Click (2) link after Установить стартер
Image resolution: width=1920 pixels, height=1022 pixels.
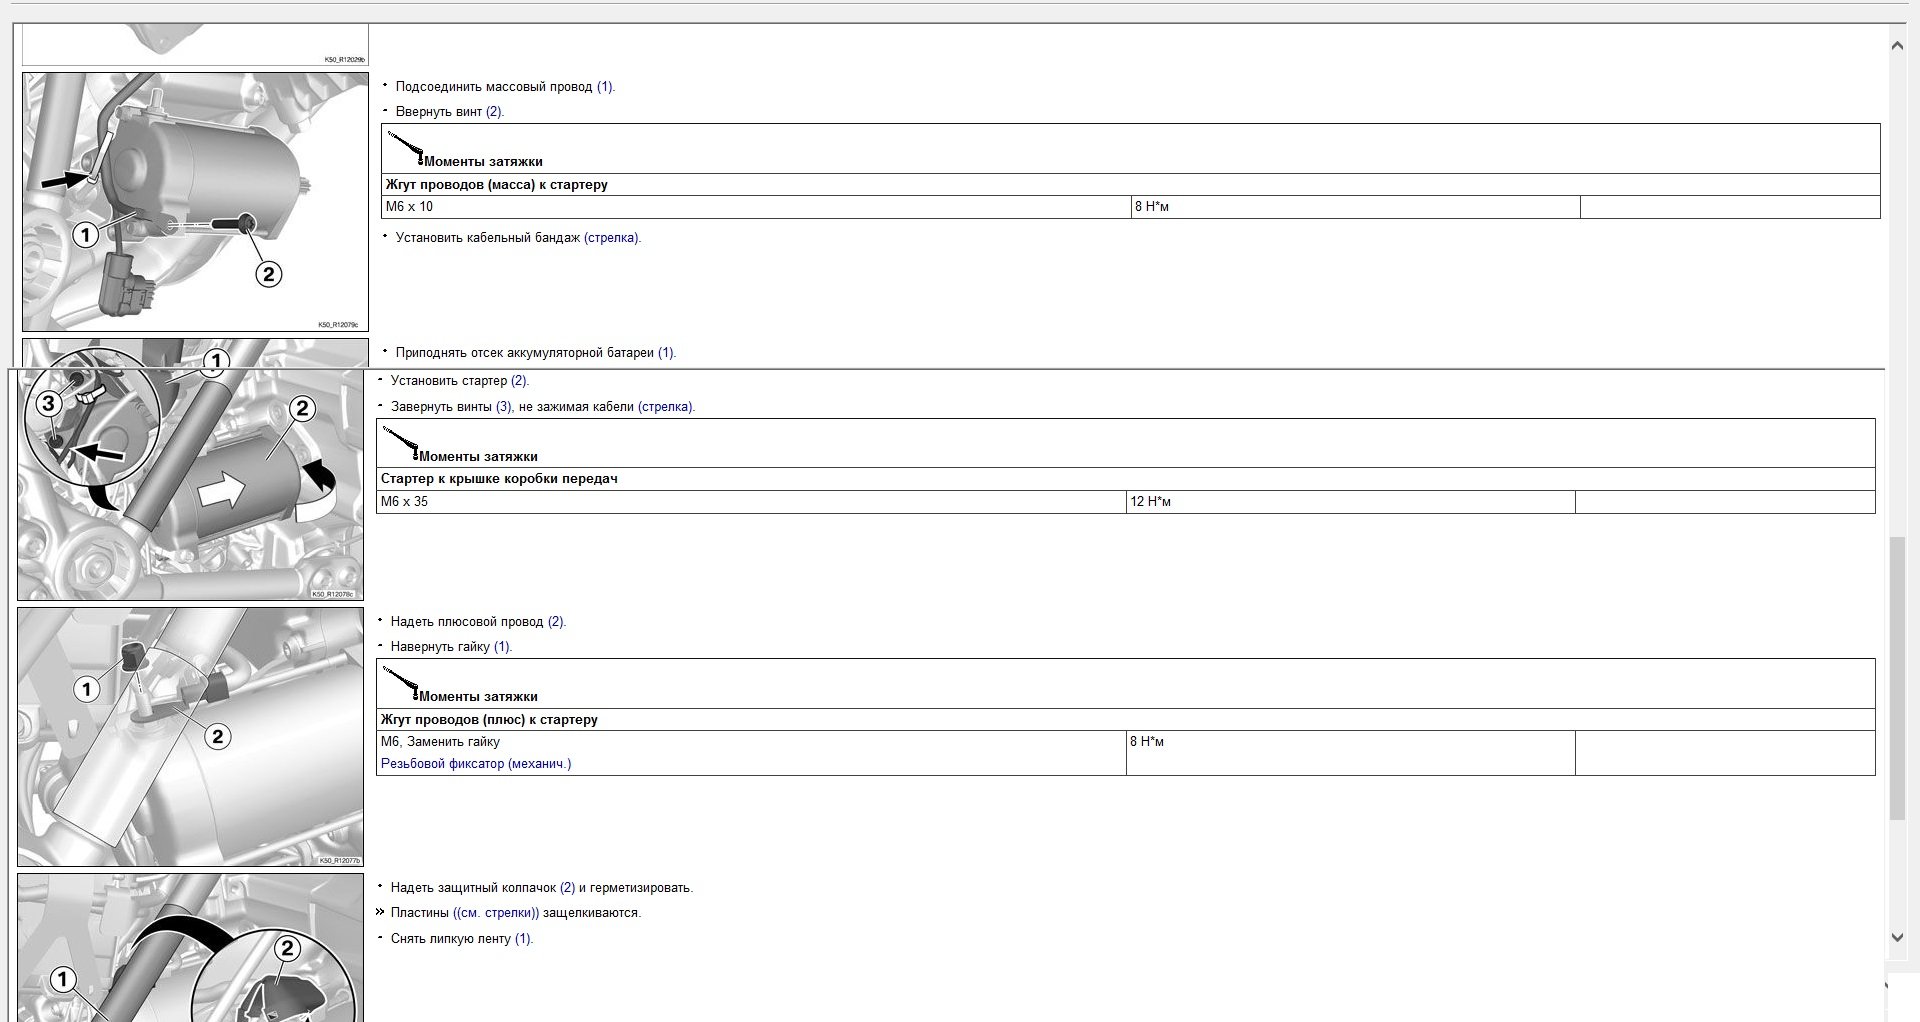pos(519,381)
